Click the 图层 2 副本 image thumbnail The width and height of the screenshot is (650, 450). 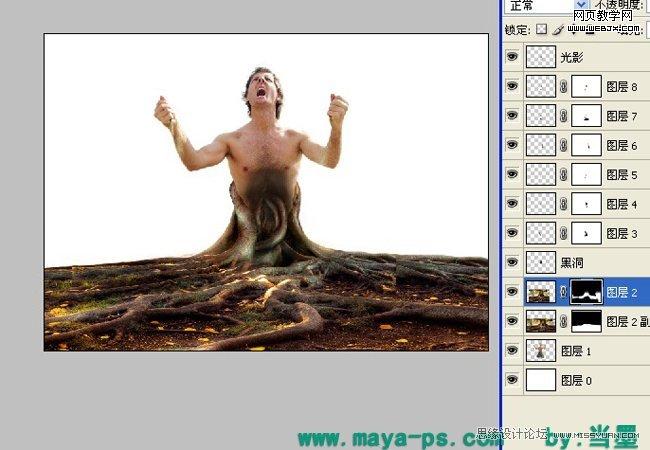(541, 321)
